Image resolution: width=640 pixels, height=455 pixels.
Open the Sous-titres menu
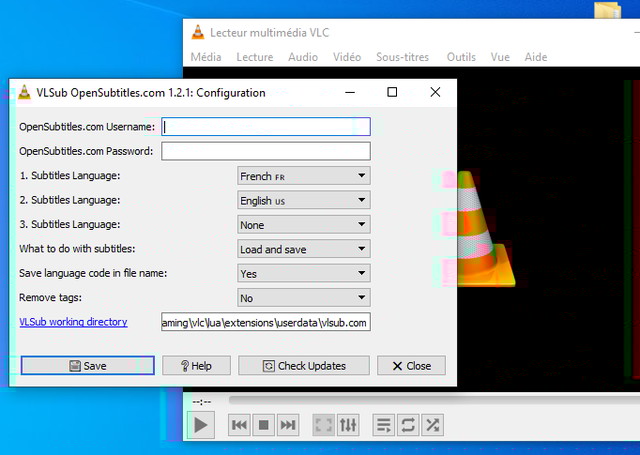(x=402, y=57)
